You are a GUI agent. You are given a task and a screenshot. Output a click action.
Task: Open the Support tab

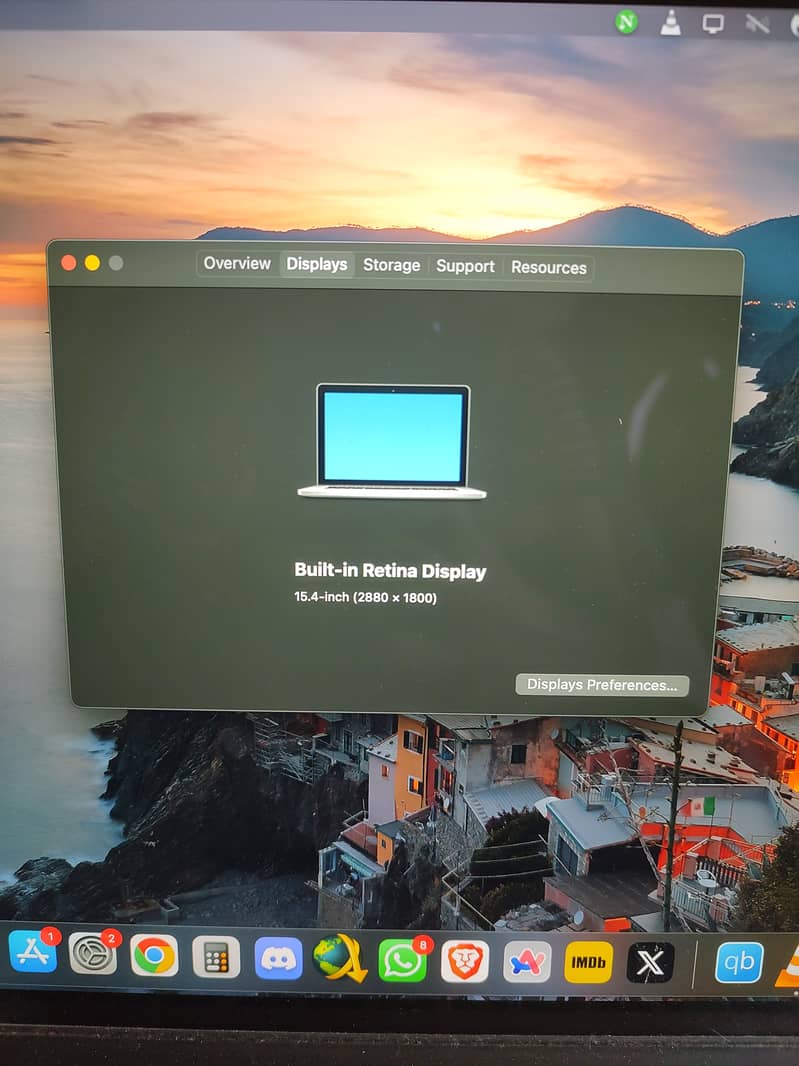[465, 266]
